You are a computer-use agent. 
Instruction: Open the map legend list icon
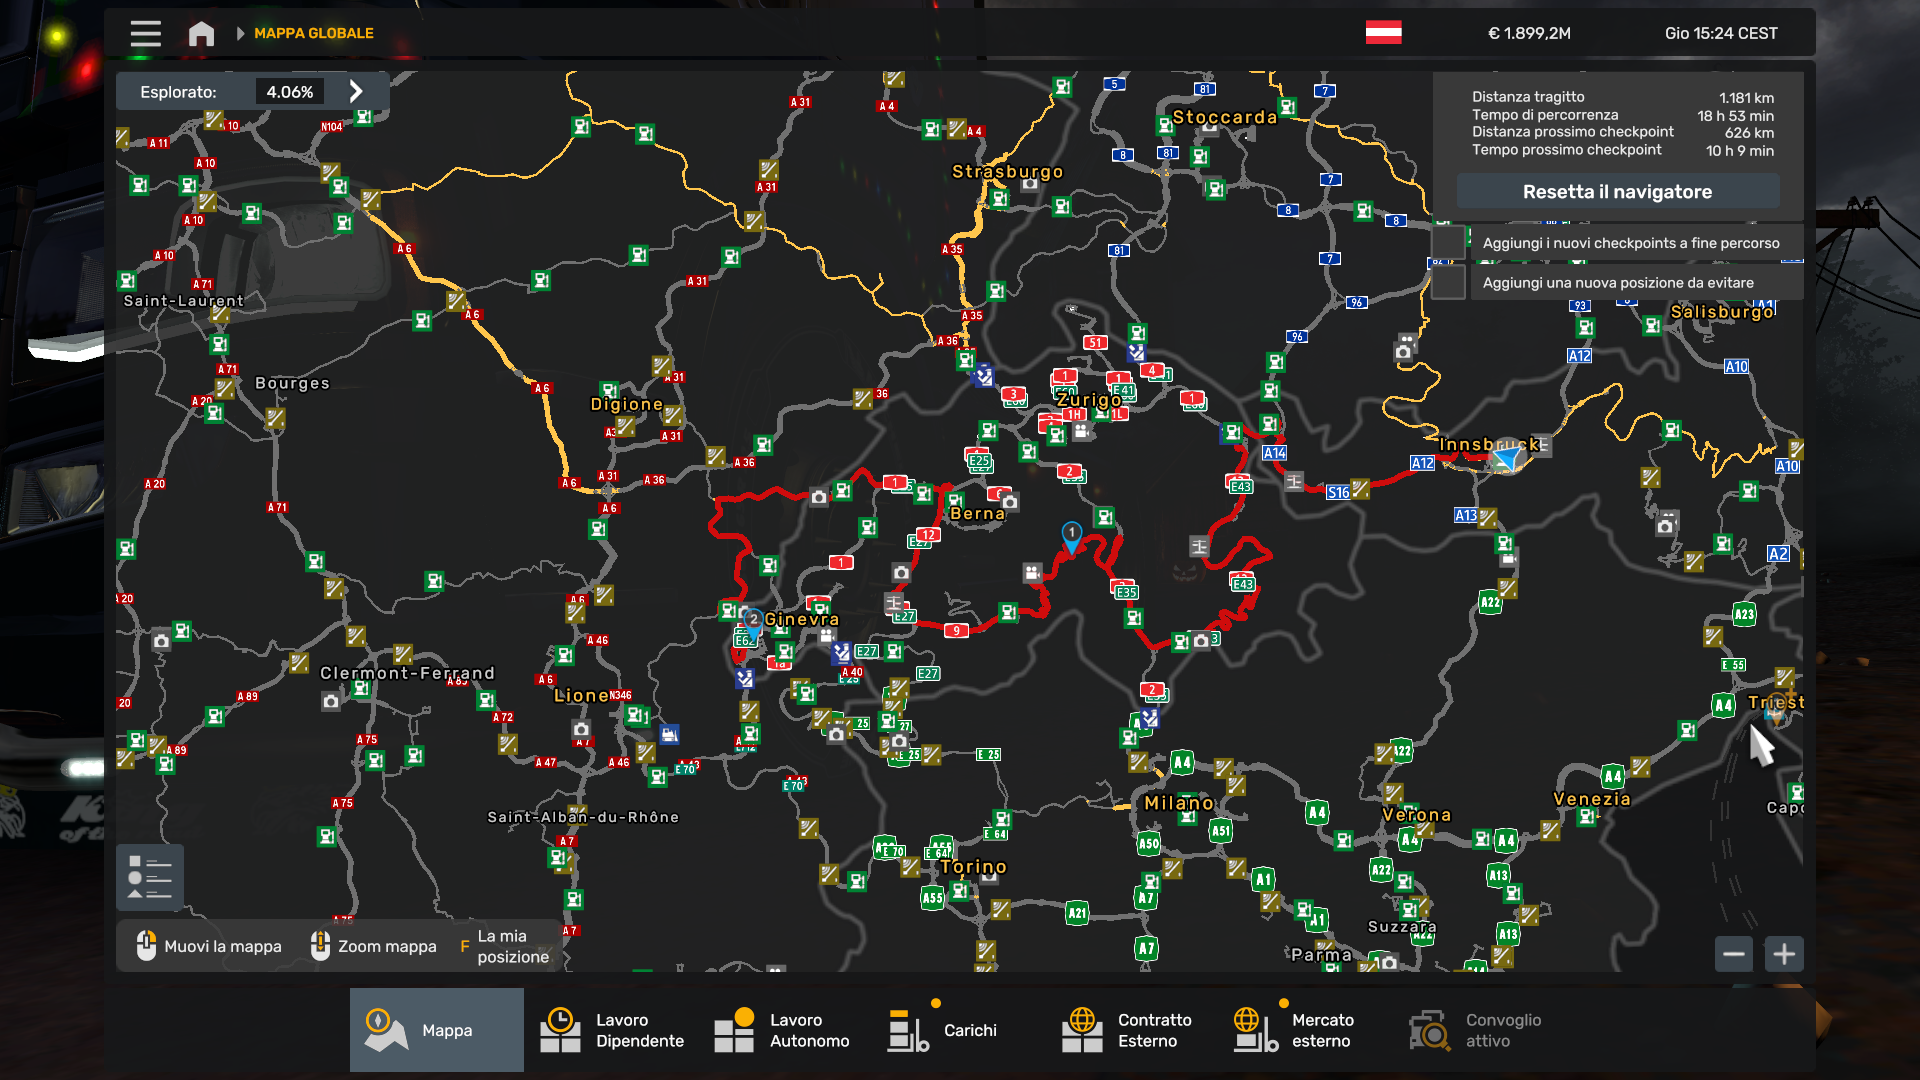click(x=150, y=877)
